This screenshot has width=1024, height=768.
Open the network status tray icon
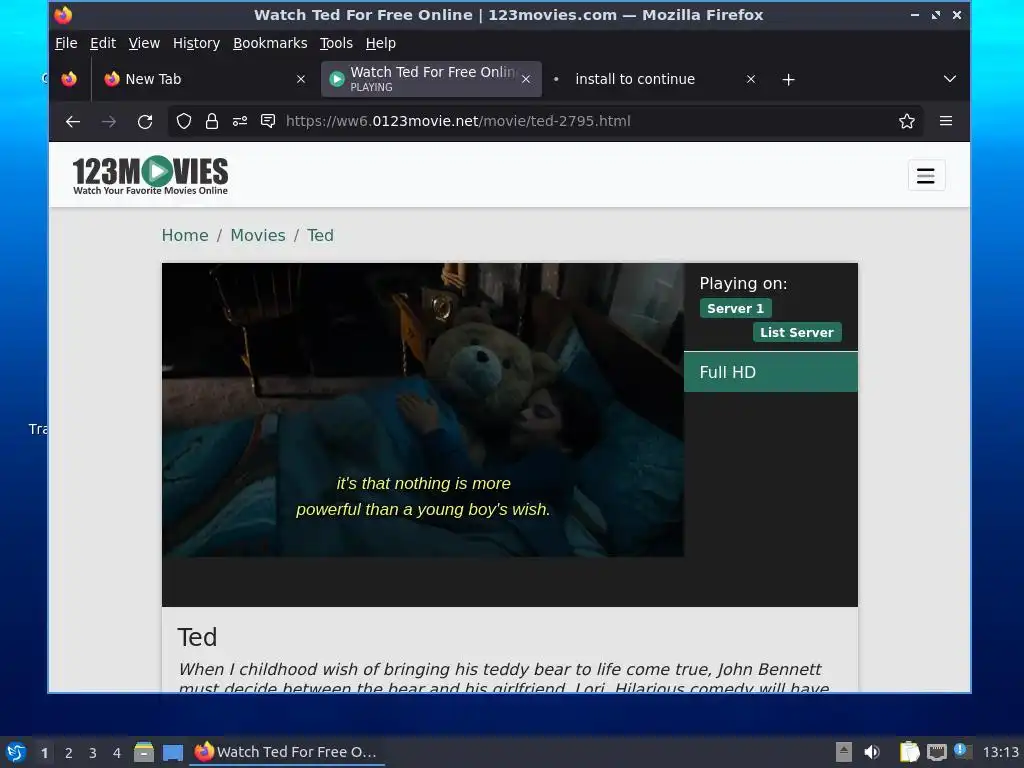pos(936,752)
